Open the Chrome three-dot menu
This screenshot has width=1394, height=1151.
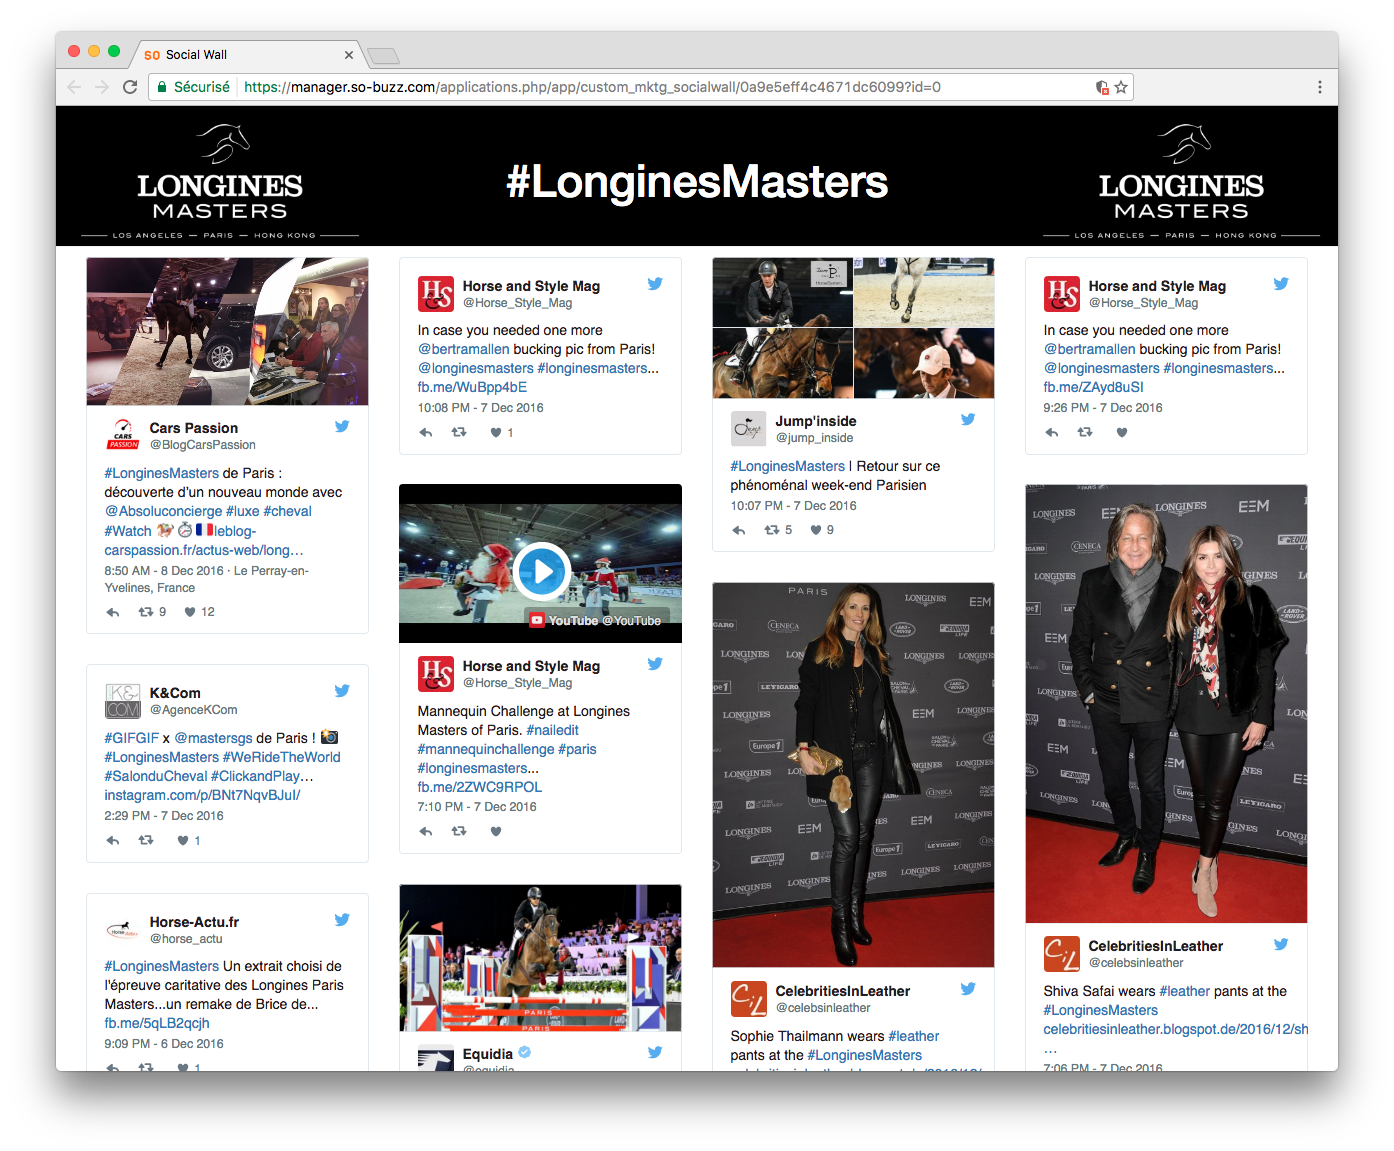pyautogui.click(x=1320, y=87)
